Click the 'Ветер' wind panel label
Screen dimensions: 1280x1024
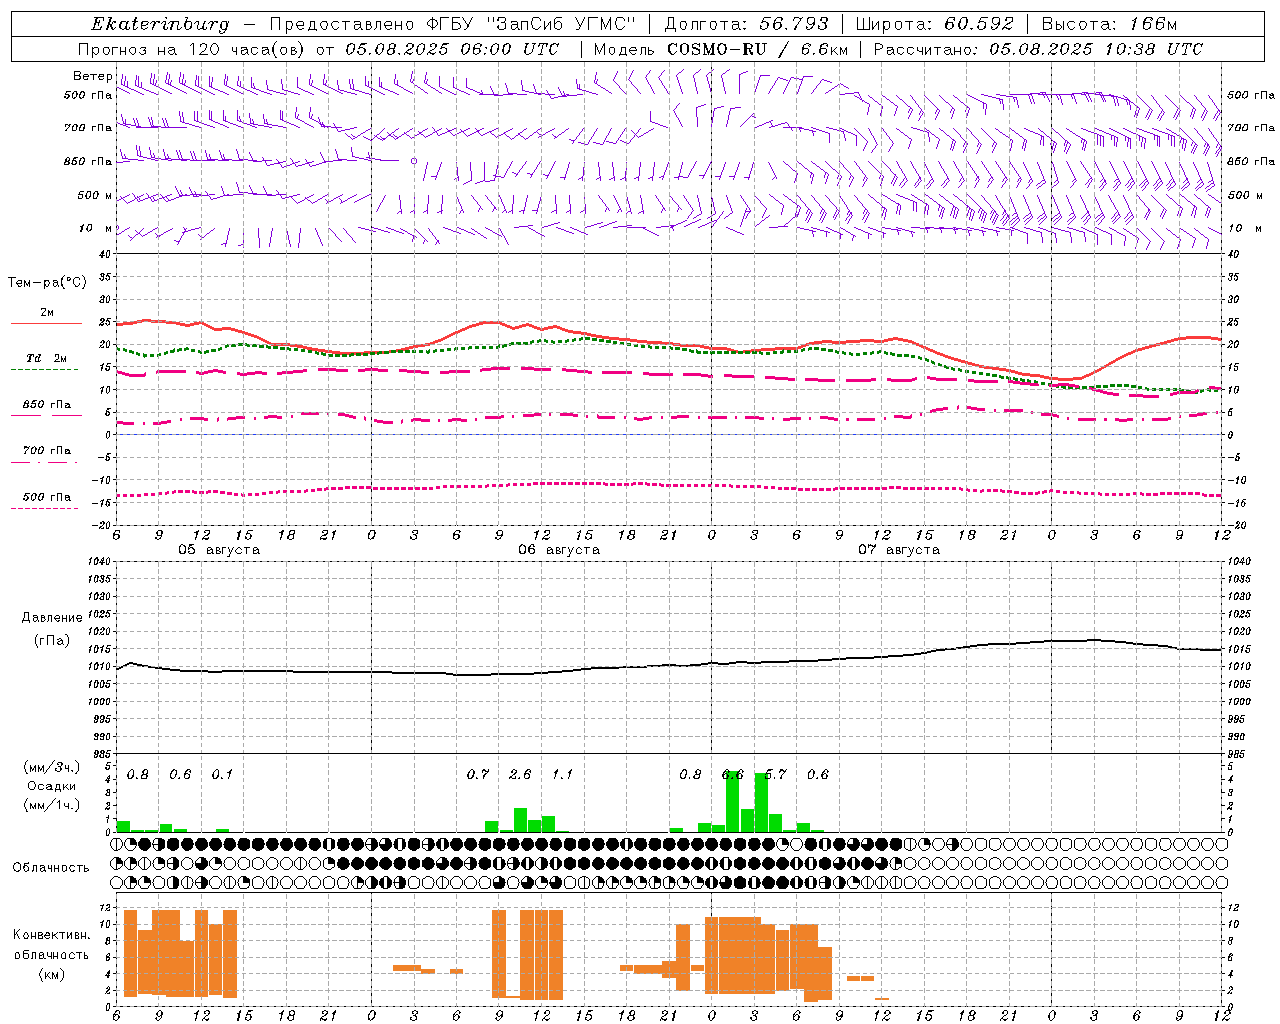point(92,76)
